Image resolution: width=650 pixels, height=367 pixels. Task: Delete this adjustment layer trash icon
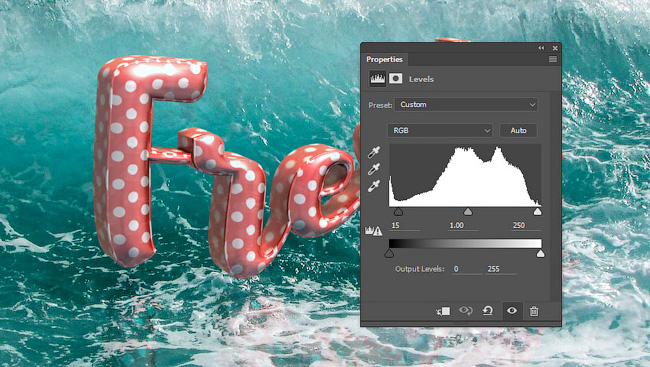[x=534, y=311]
